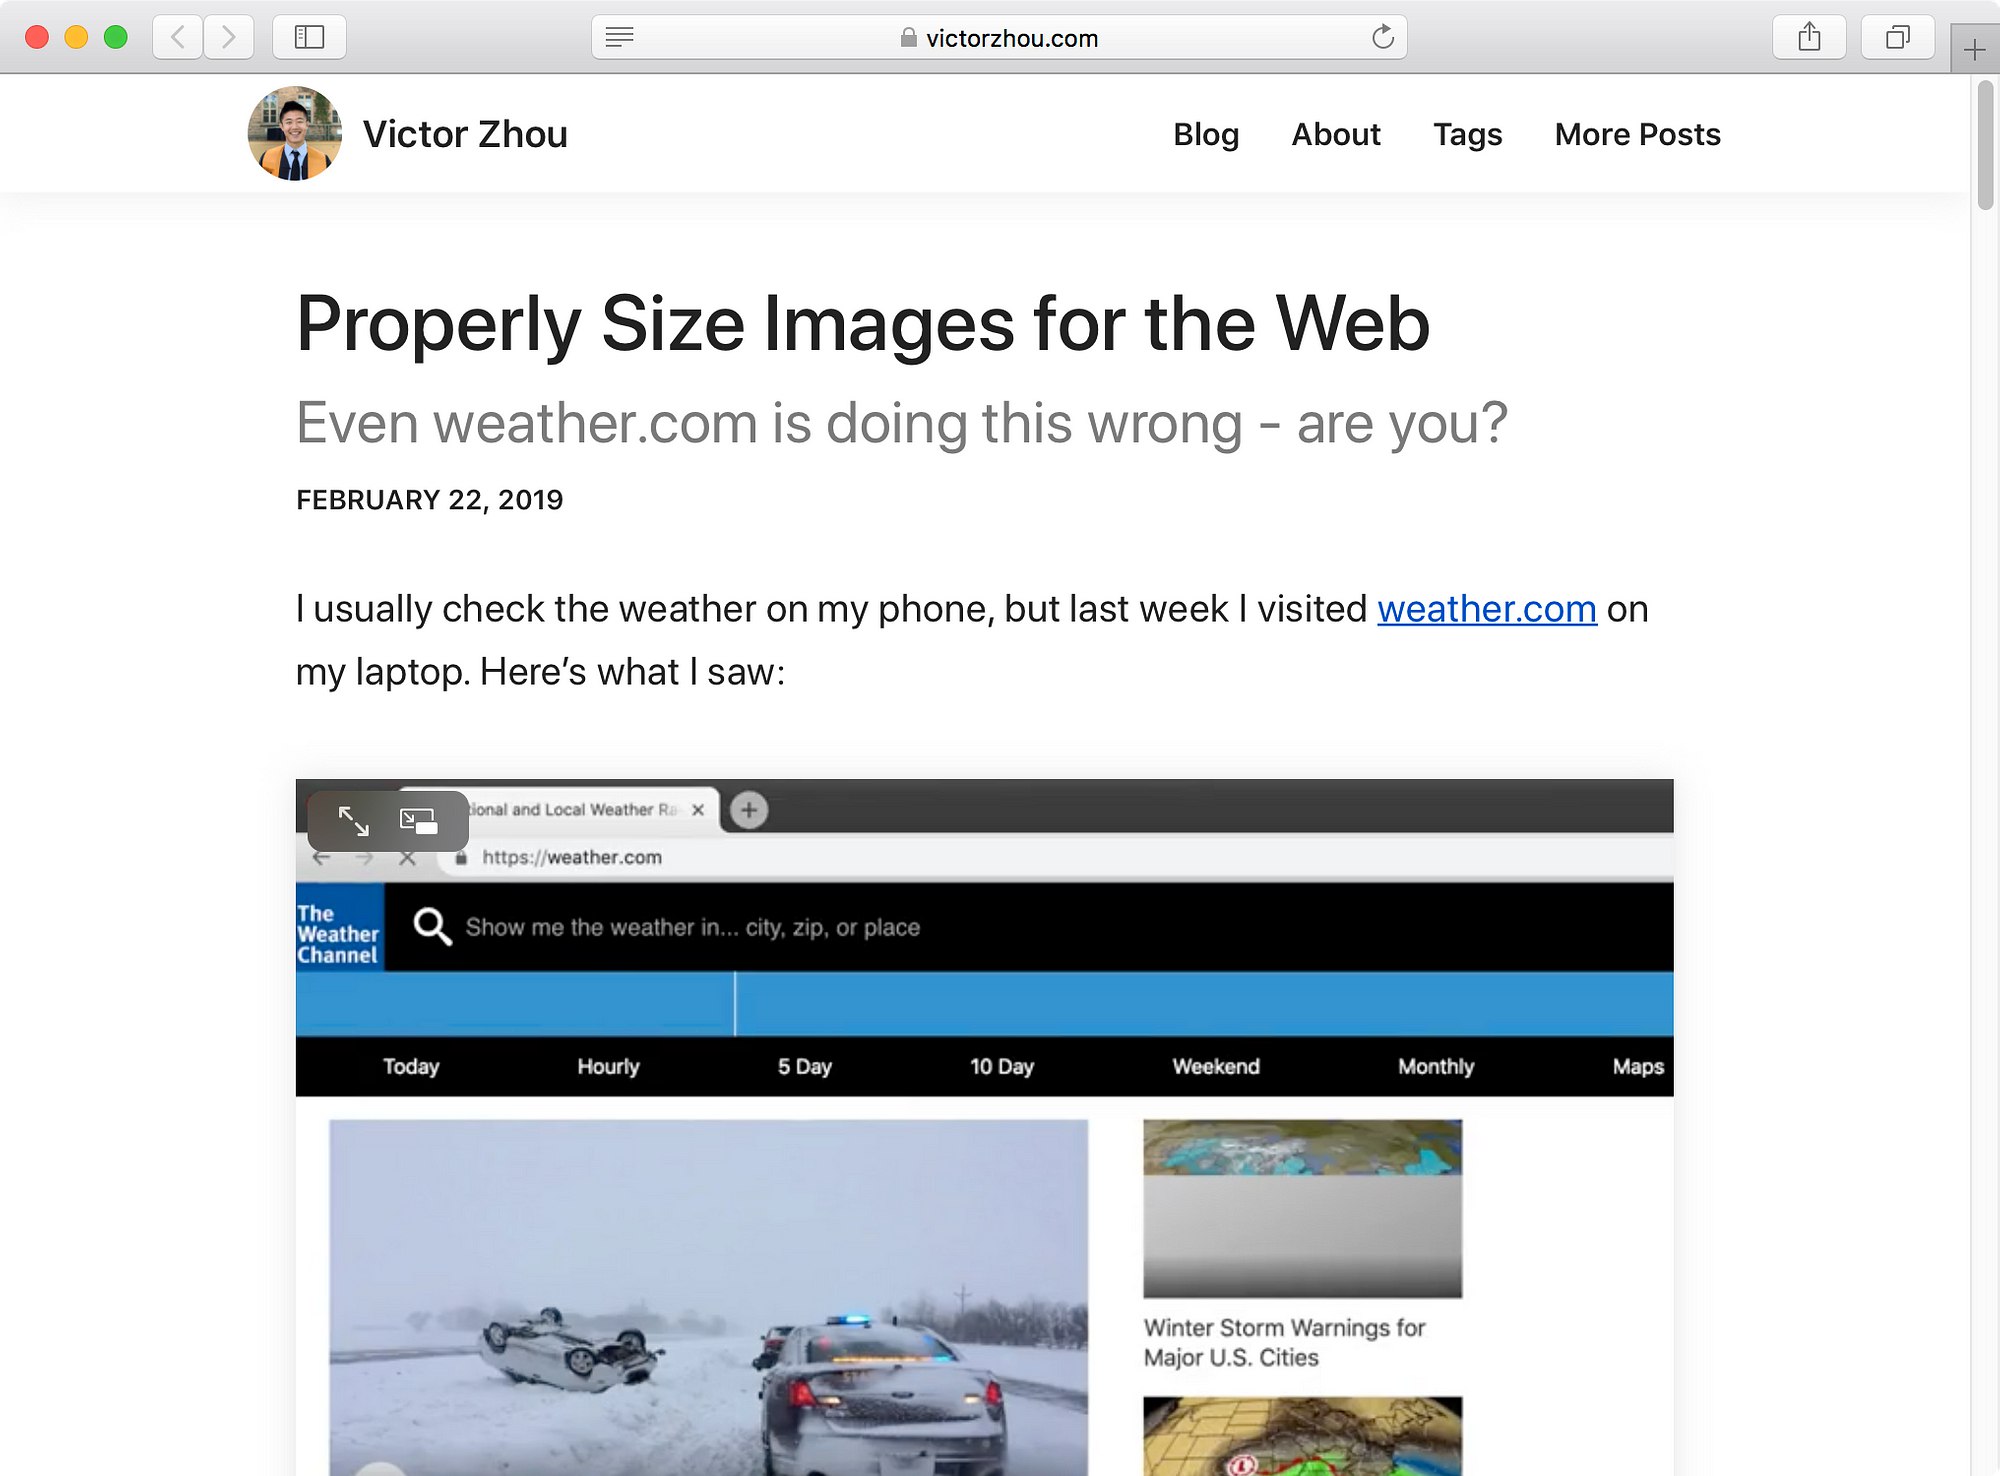The height and width of the screenshot is (1476, 2000).
Task: Open the Blog nav item
Action: click(1206, 134)
